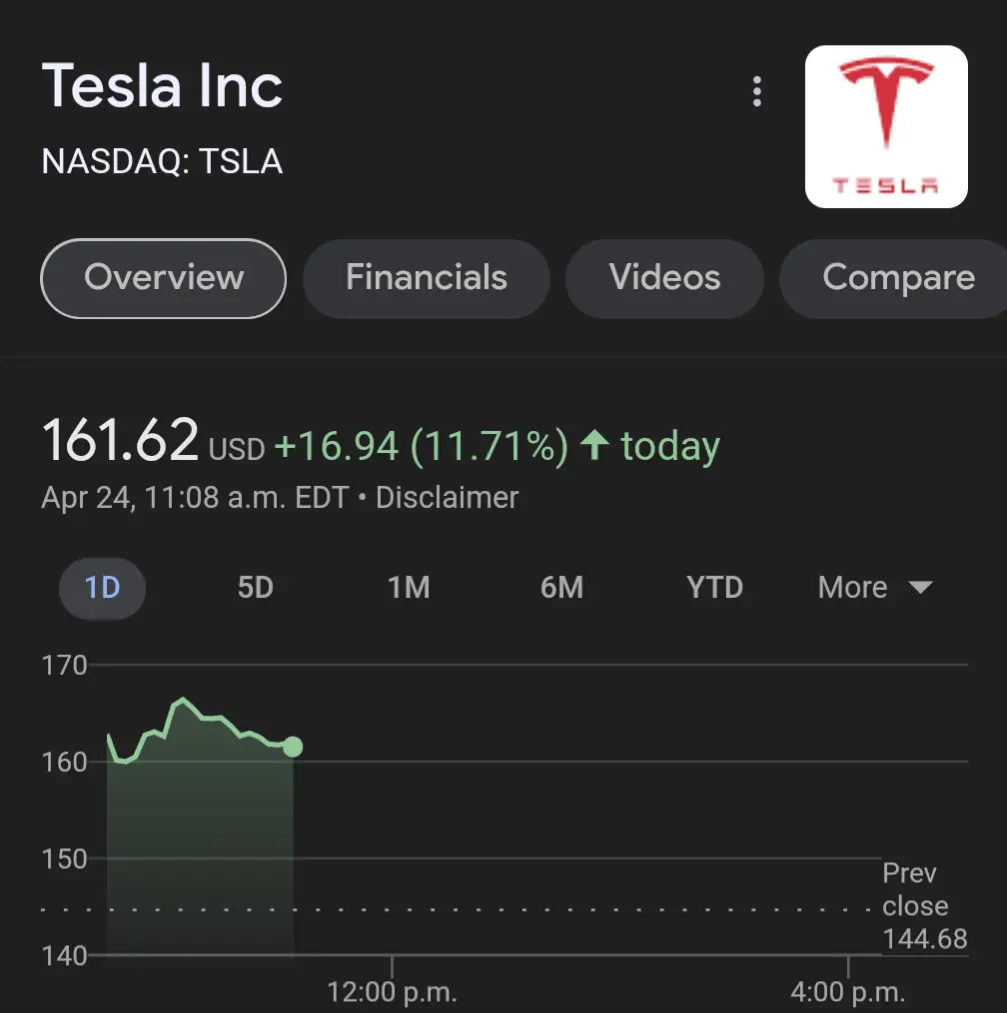Switch chart to 5D range
The height and width of the screenshot is (1013, 1007).
255,588
